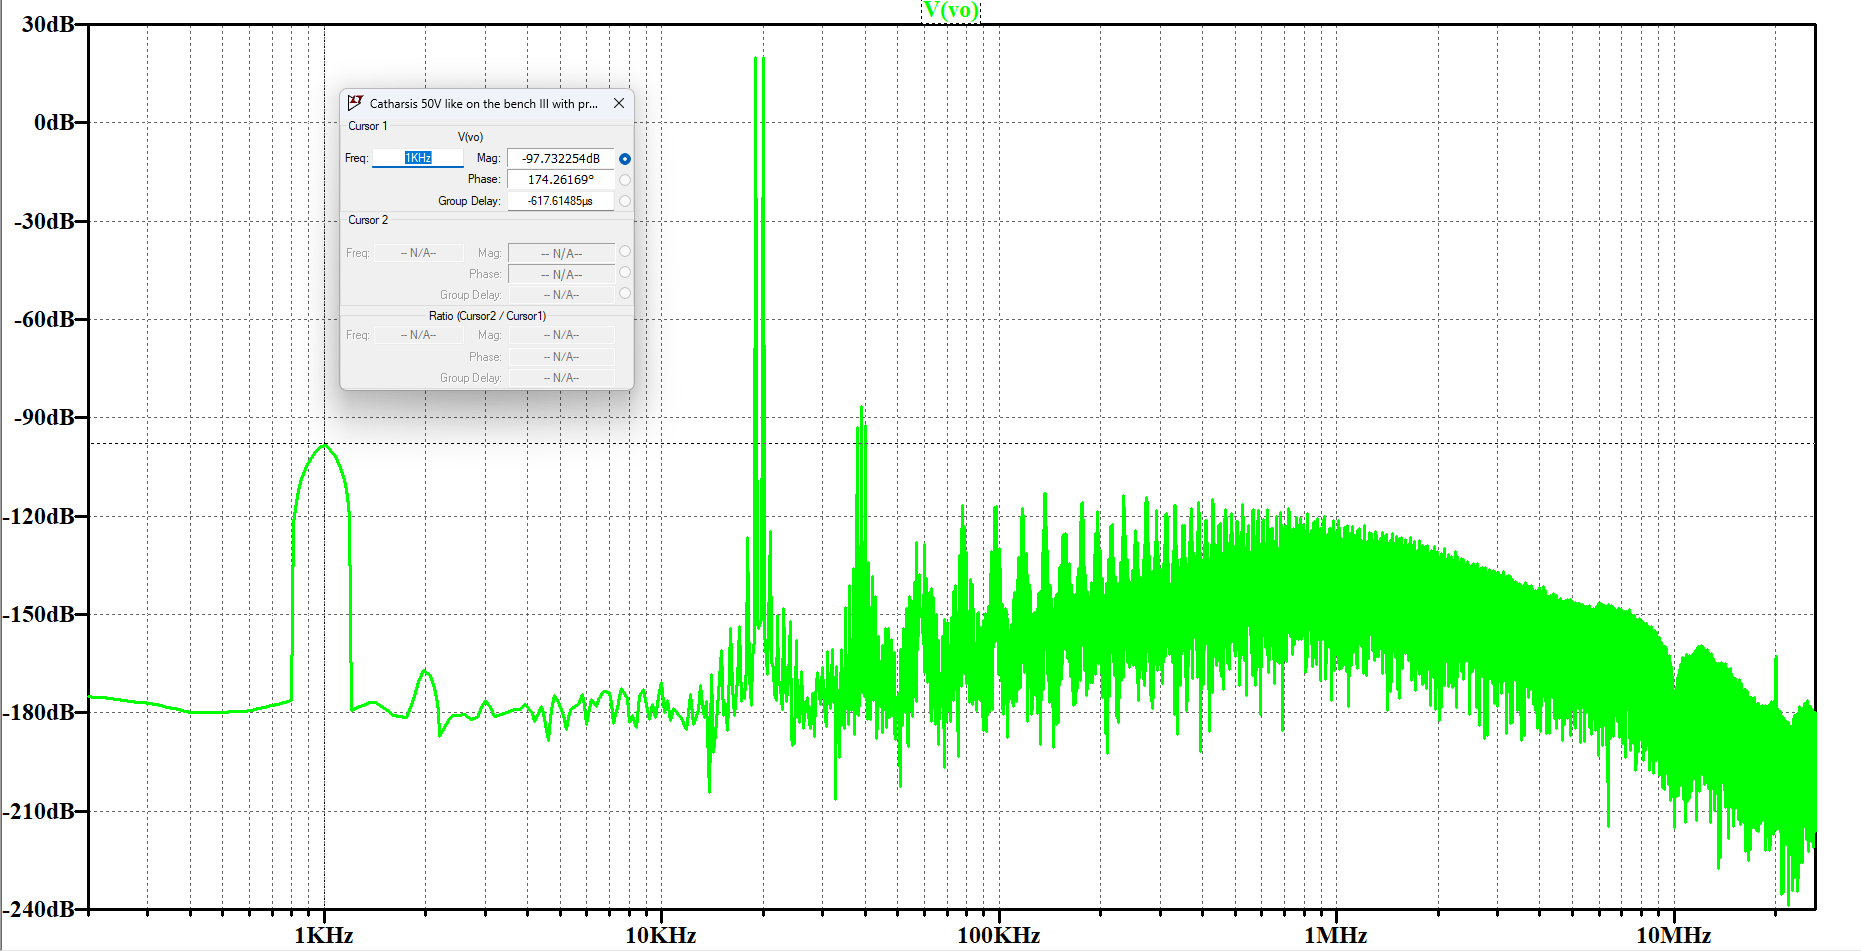This screenshot has height=951, width=1861.
Task: Click the Cursor 1 Group Delay value field
Action: tap(560, 201)
